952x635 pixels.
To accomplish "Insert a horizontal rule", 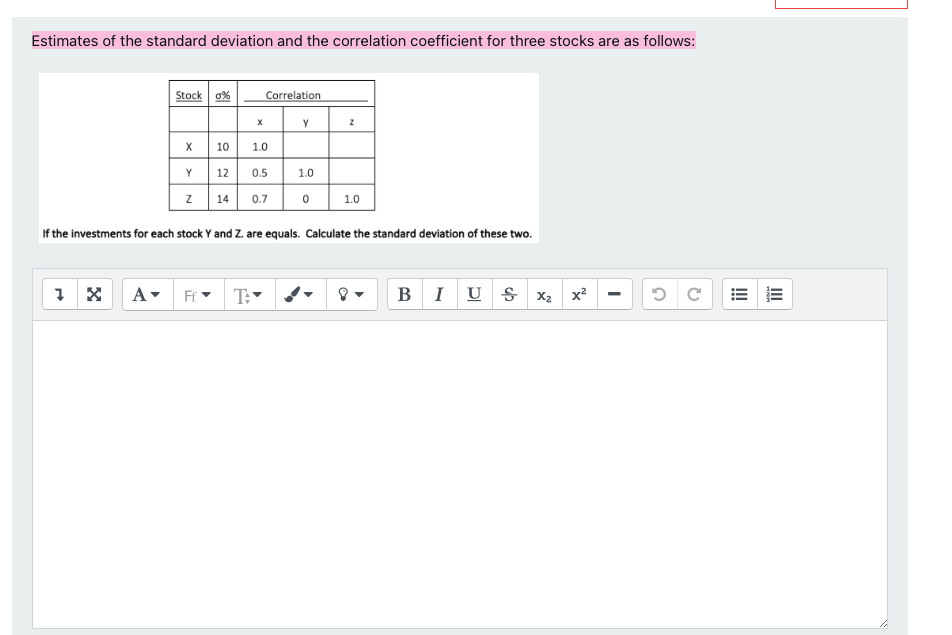I will [x=614, y=294].
